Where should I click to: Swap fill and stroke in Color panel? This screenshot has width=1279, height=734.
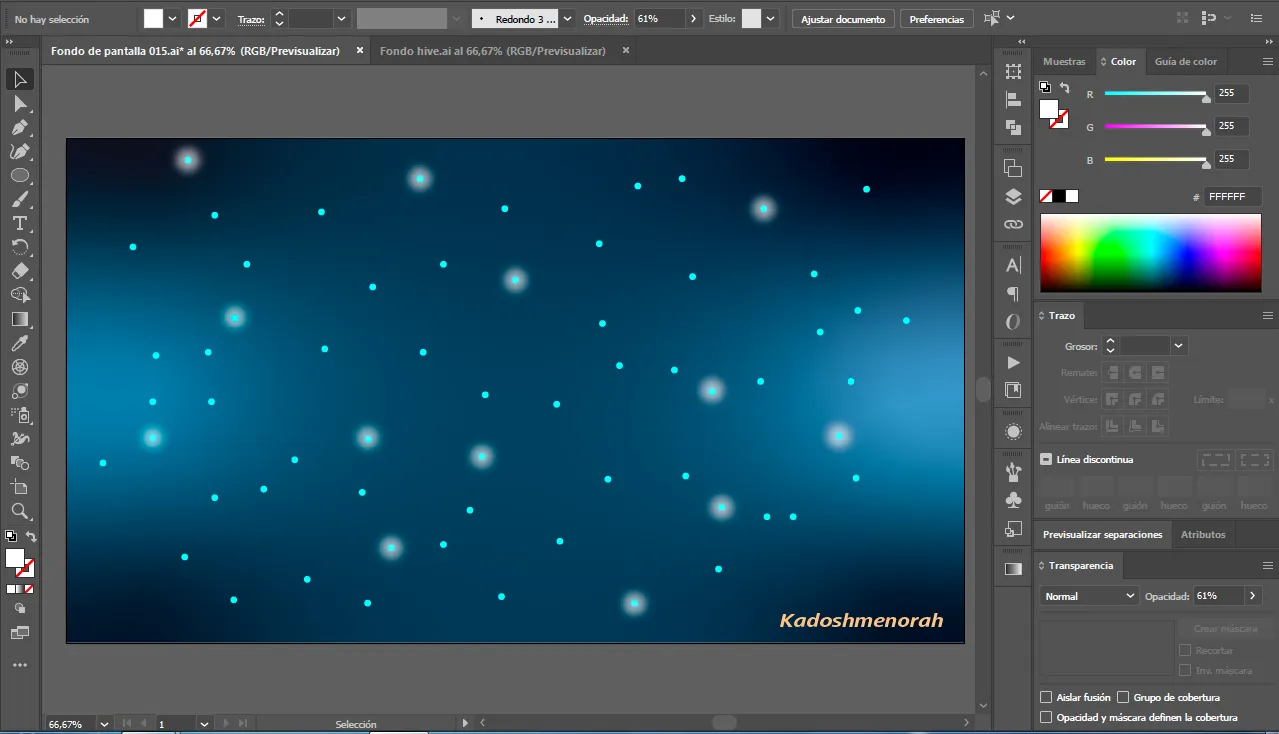click(x=1065, y=88)
